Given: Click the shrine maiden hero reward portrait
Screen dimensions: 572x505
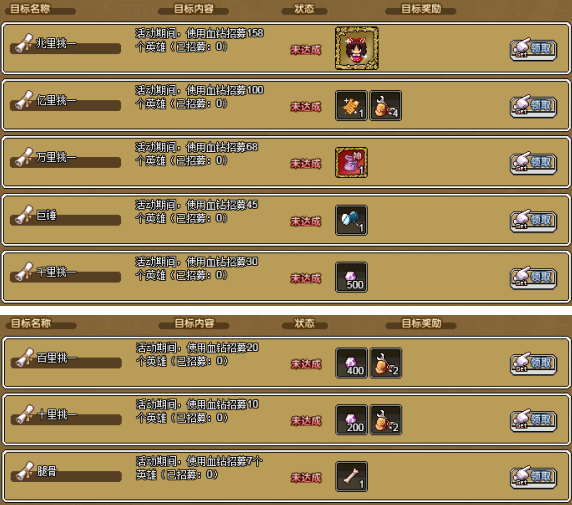Looking at the screenshot, I should click(356, 48).
